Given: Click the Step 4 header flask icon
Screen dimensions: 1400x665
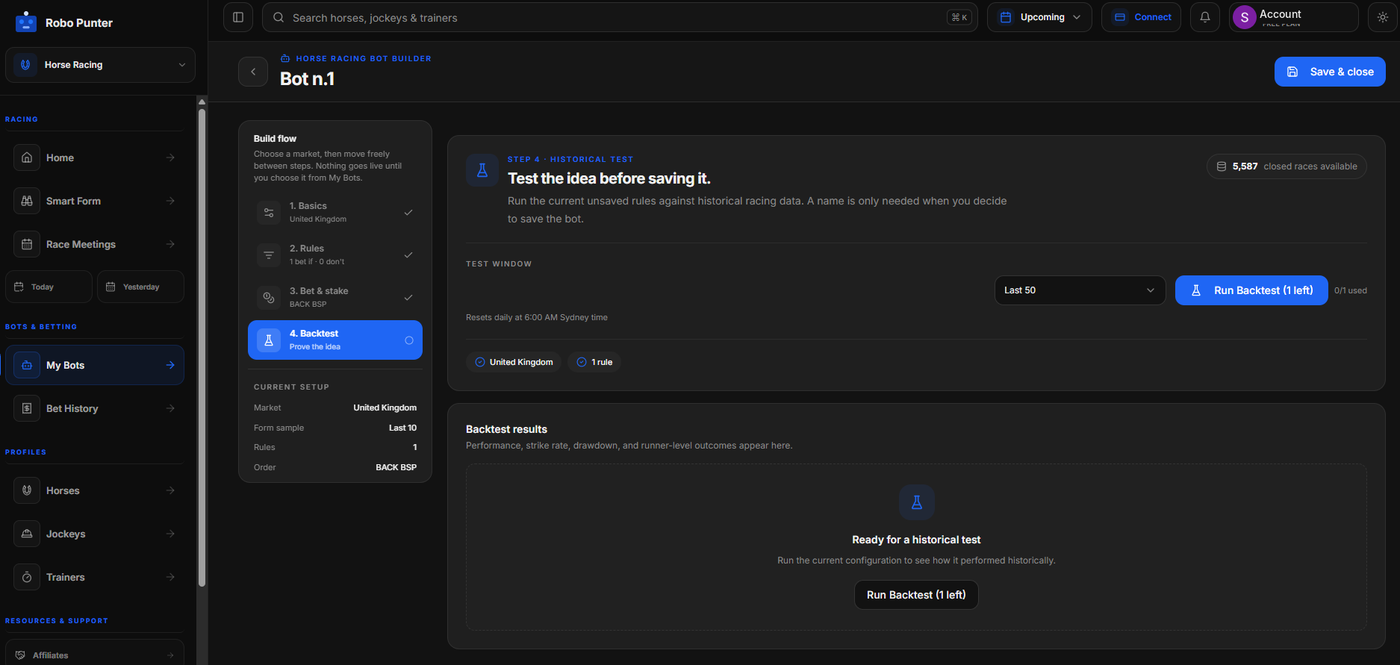Looking at the screenshot, I should coord(482,170).
